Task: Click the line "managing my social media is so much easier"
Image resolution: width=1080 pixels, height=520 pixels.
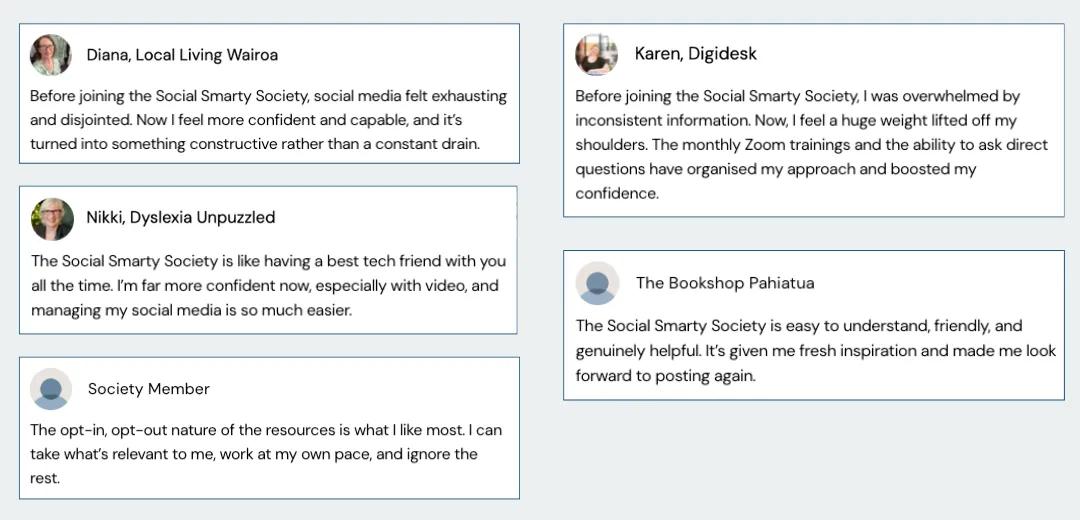Action: [x=191, y=310]
